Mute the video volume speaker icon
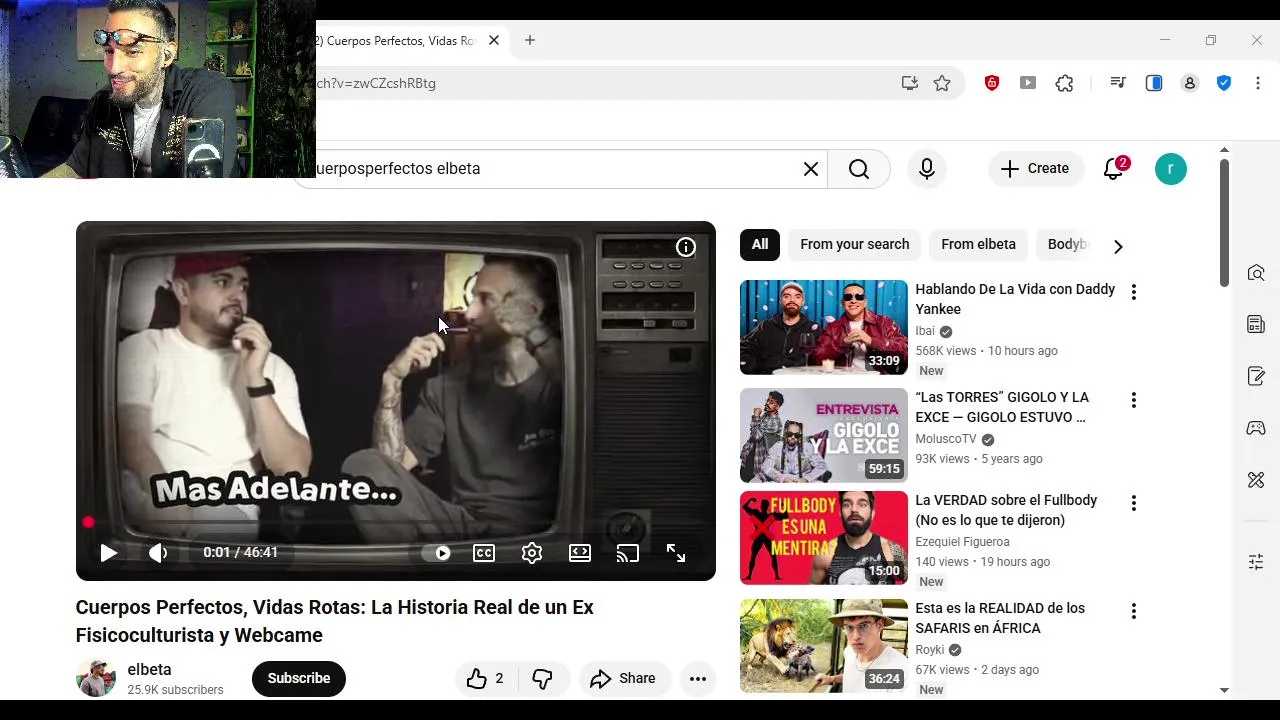 point(158,553)
